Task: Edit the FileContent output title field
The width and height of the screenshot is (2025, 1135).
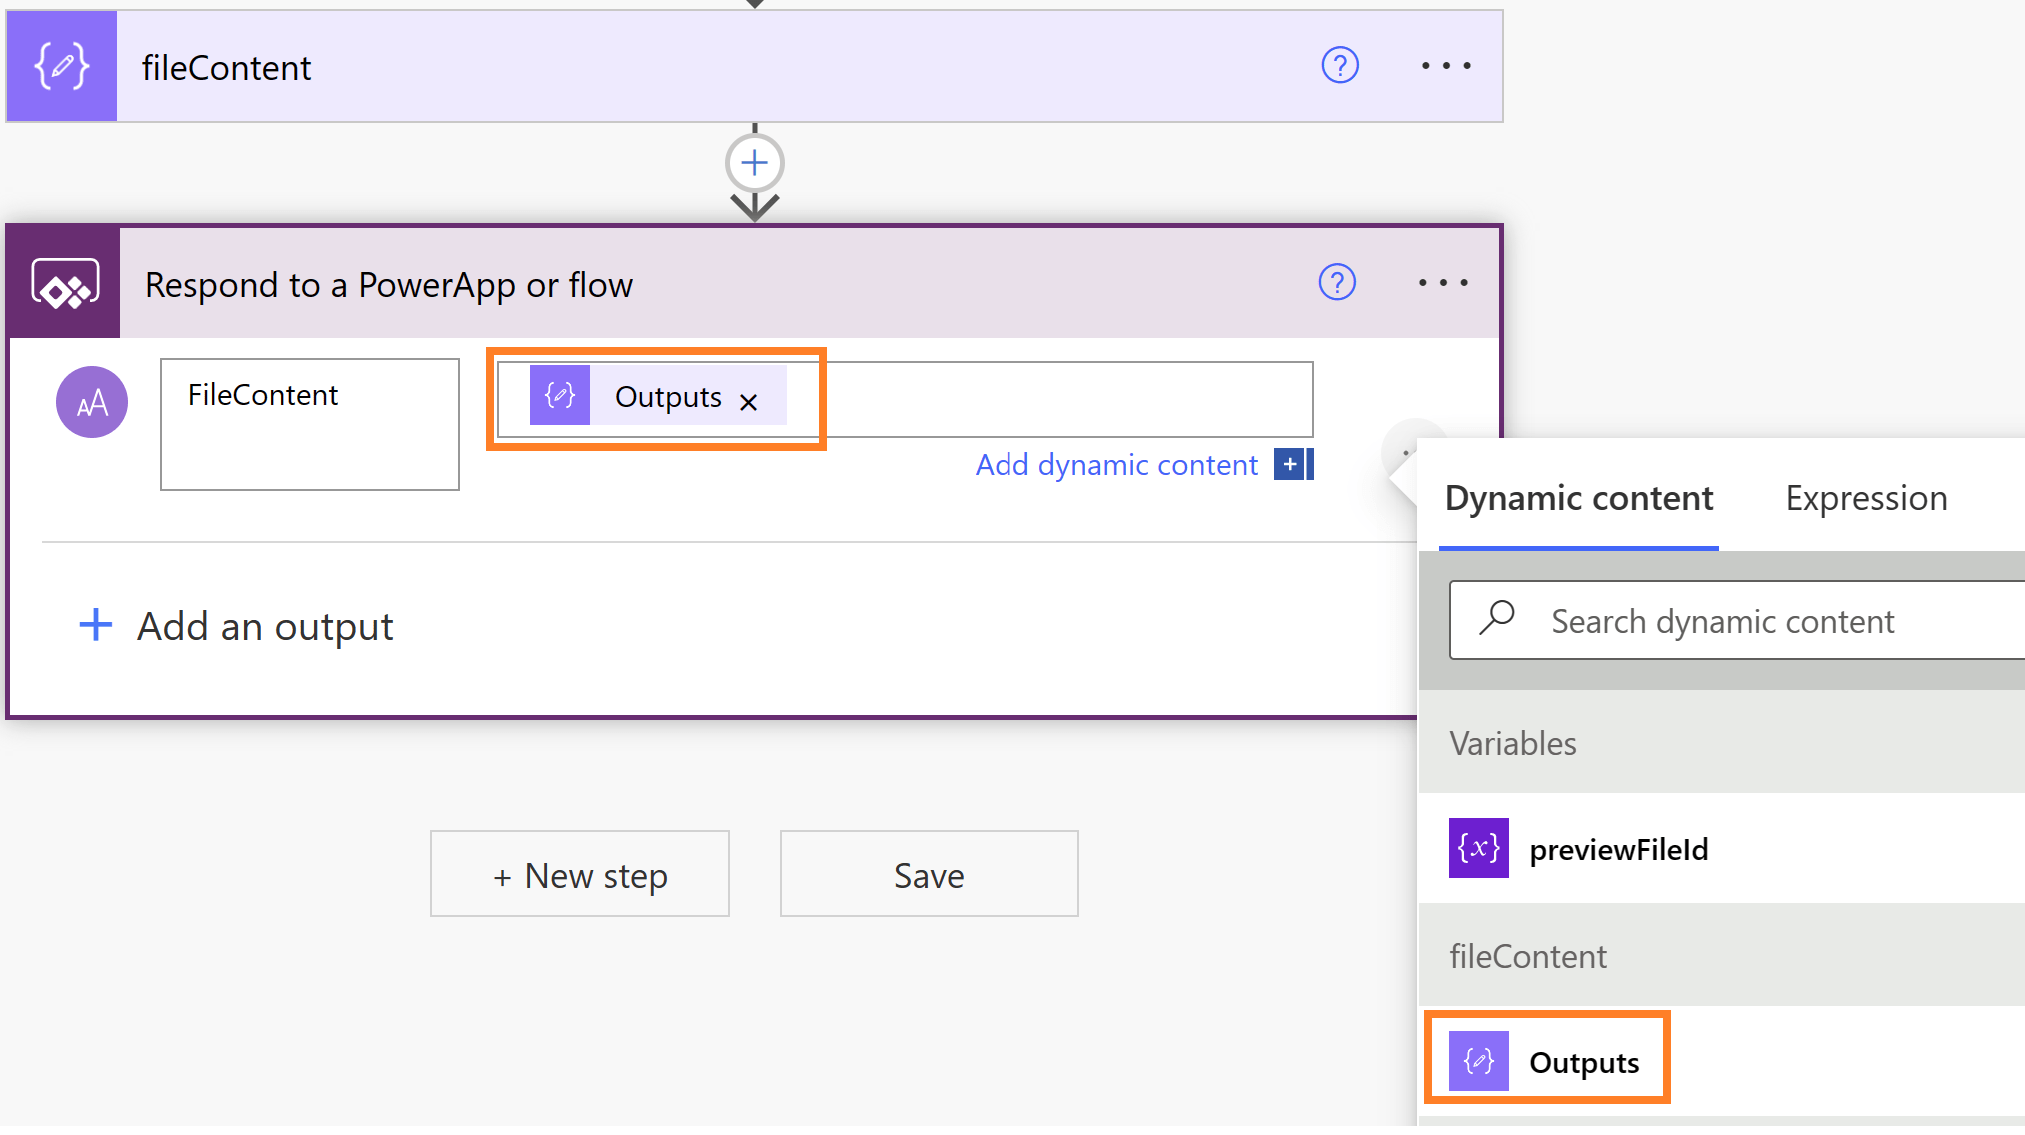Action: point(310,424)
